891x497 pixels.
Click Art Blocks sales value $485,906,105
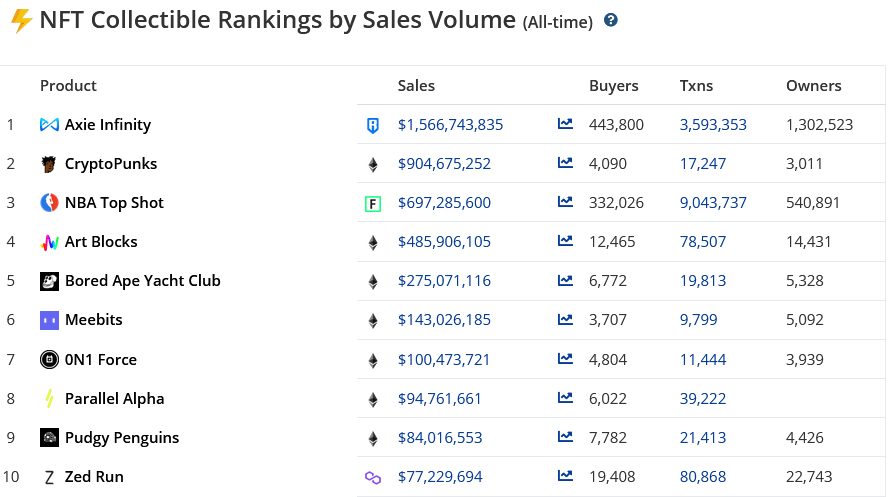point(444,242)
